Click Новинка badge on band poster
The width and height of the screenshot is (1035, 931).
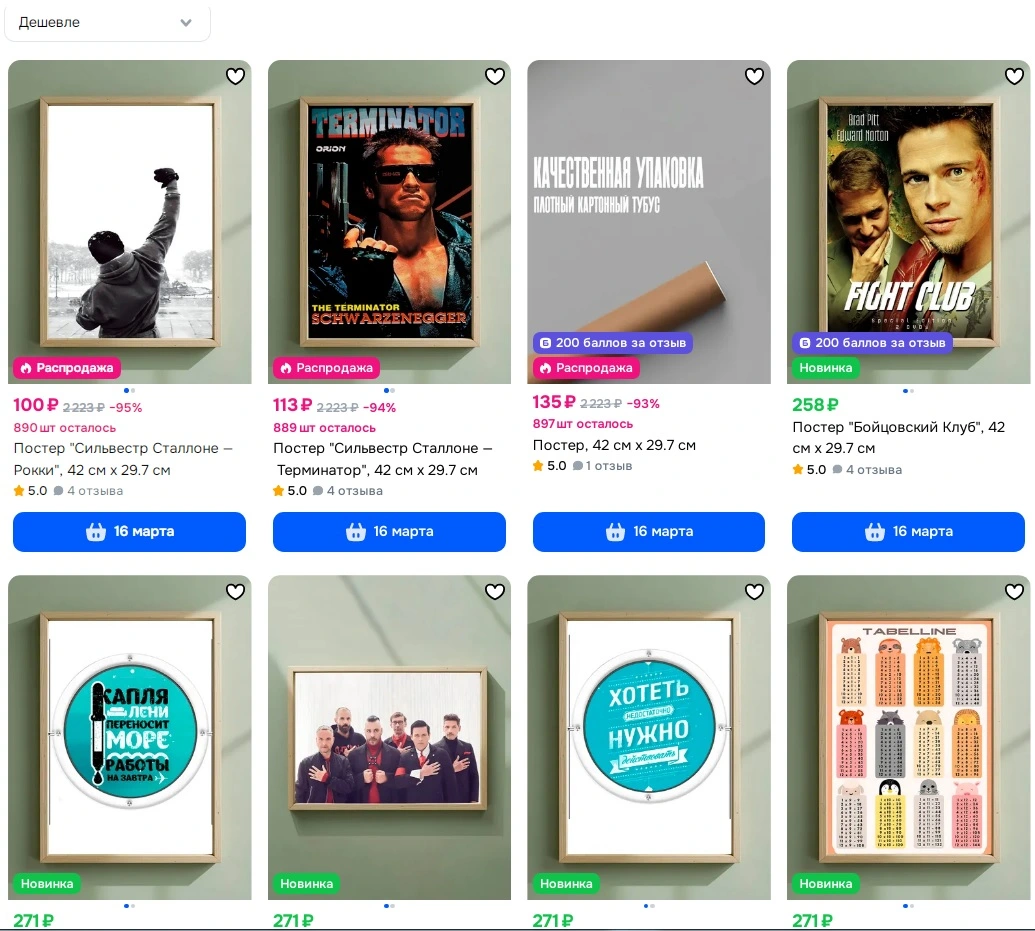[x=306, y=883]
